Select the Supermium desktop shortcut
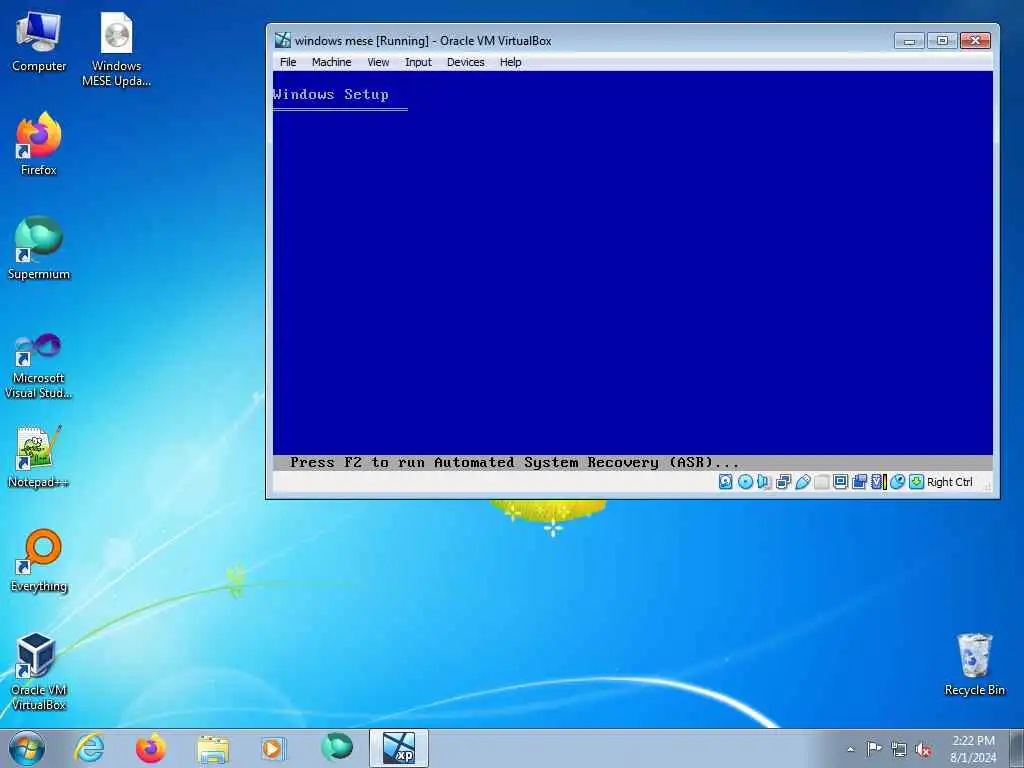 (x=39, y=248)
